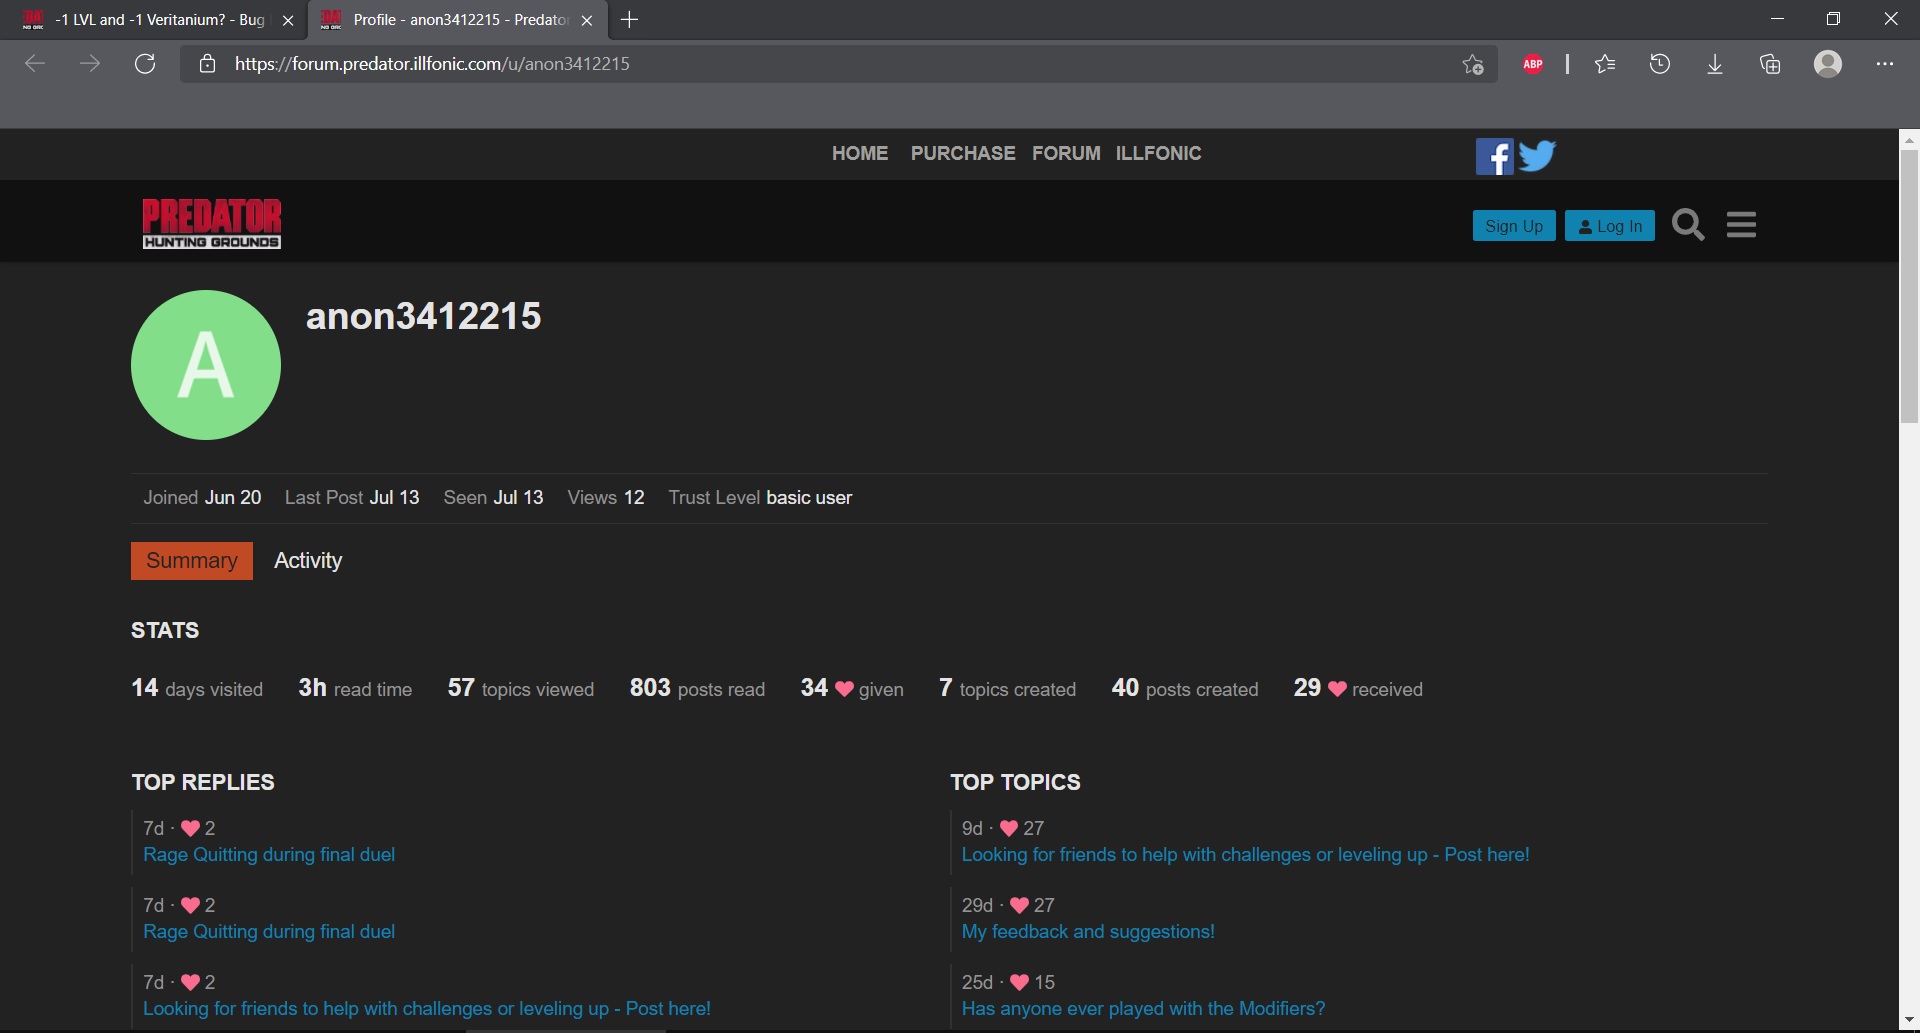Open the Facebook page icon
This screenshot has height=1033, width=1920.
point(1494,156)
